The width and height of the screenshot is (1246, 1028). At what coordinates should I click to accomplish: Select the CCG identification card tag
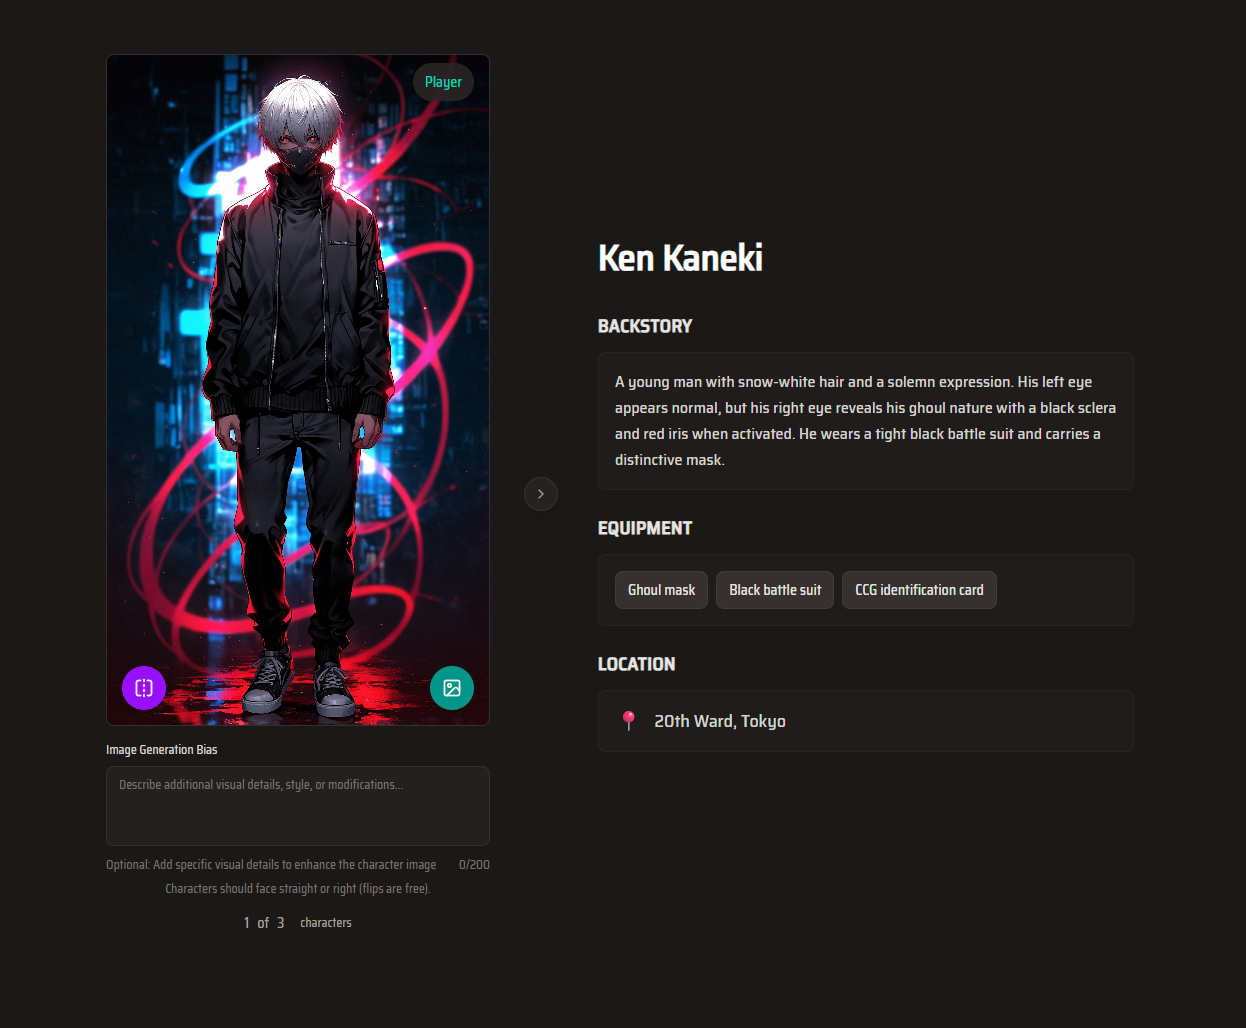pyautogui.click(x=919, y=590)
